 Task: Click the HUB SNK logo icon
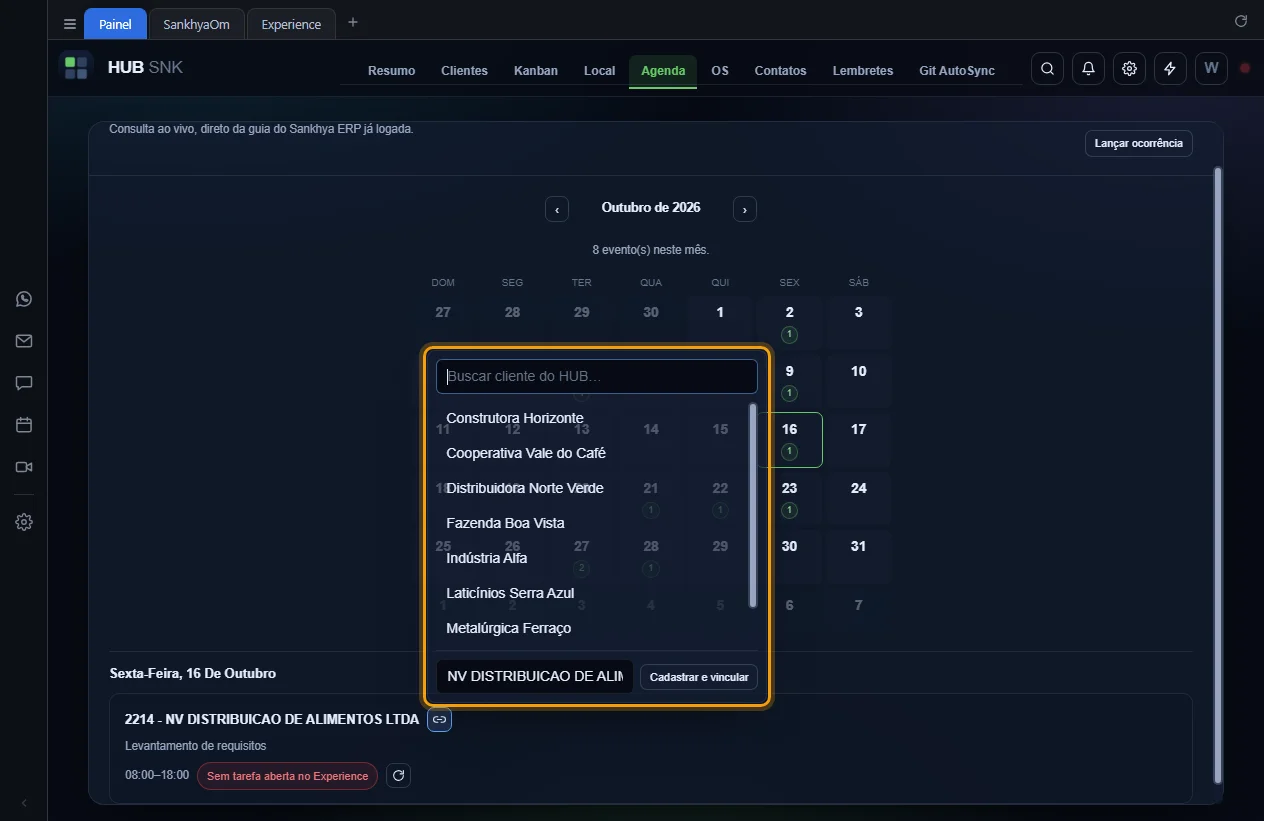[76, 68]
